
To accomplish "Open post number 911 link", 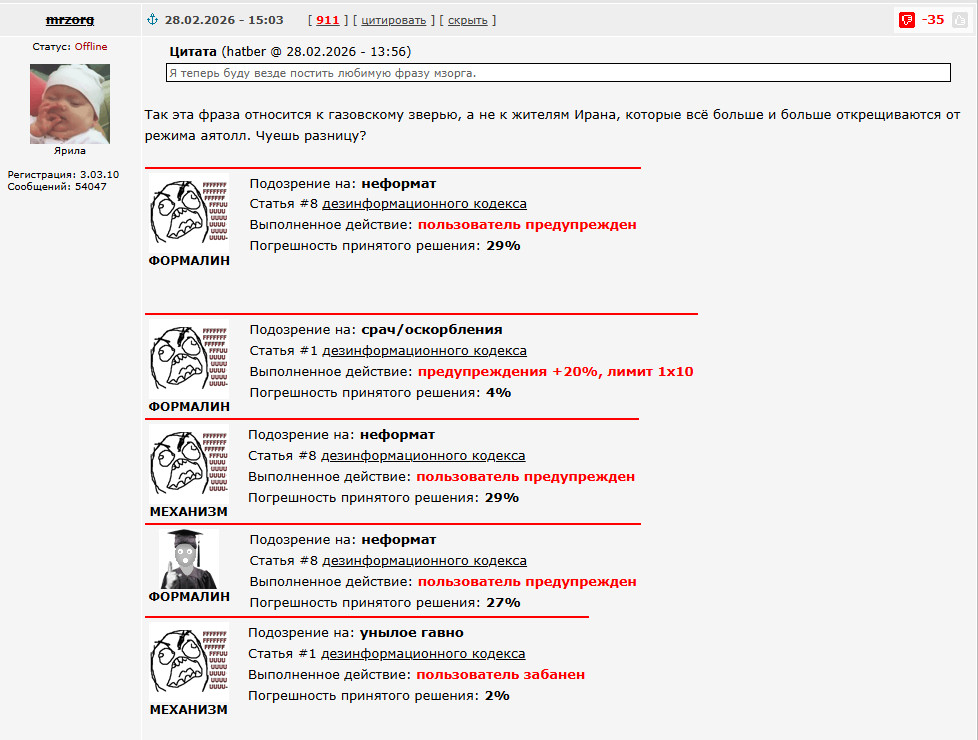I will click(328, 20).
